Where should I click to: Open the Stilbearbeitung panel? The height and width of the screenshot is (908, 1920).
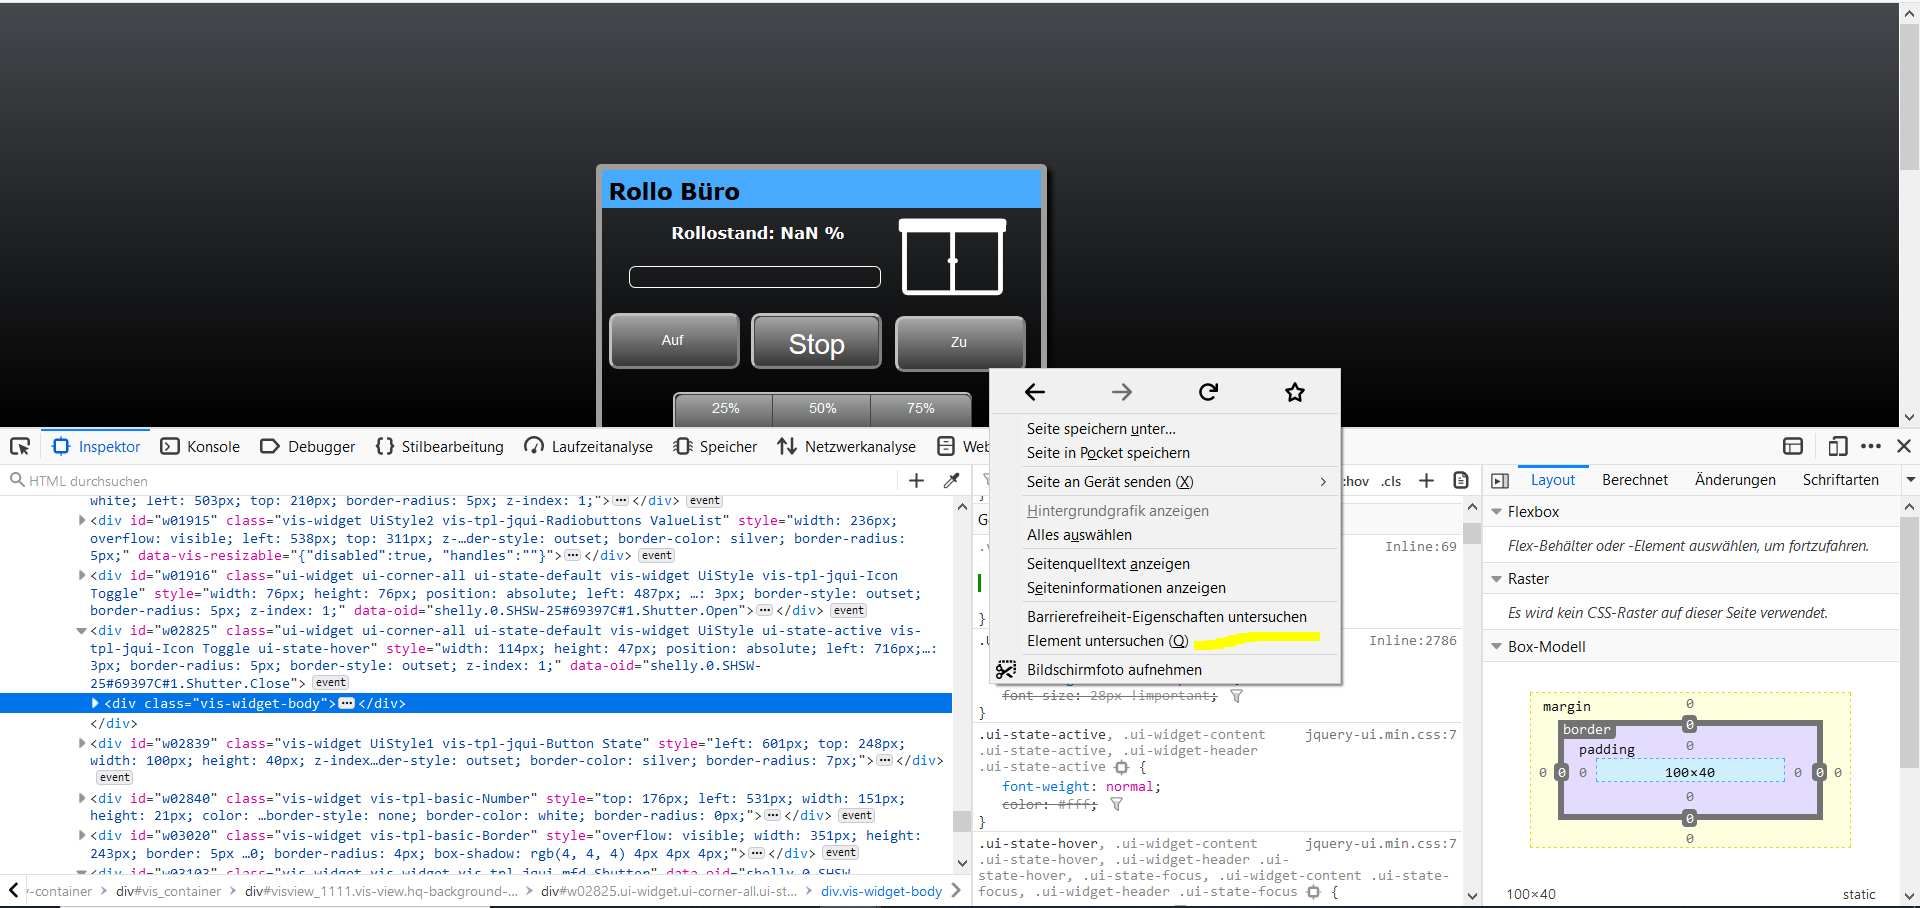440,446
